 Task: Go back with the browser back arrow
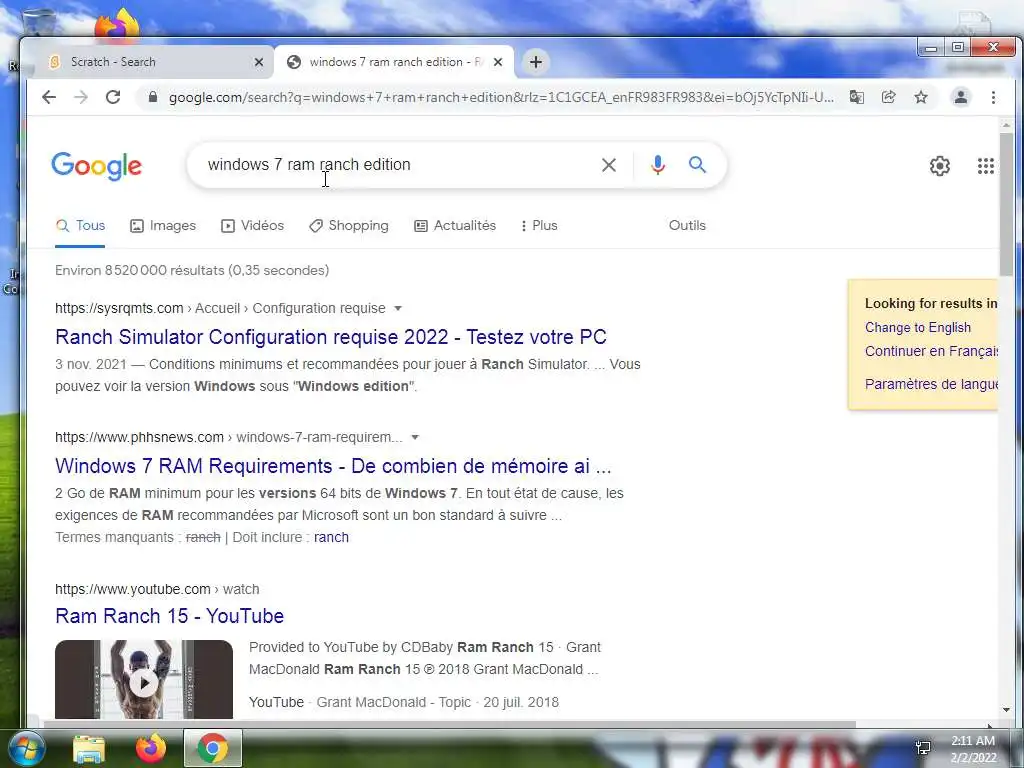(49, 97)
